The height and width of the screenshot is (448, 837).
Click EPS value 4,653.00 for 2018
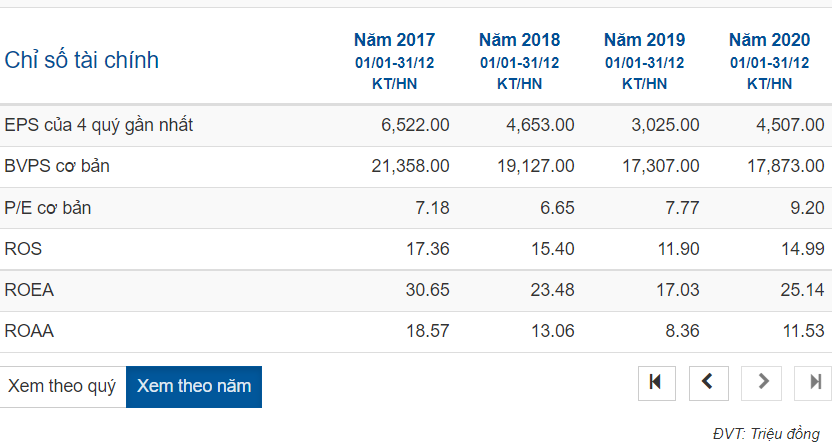(540, 125)
